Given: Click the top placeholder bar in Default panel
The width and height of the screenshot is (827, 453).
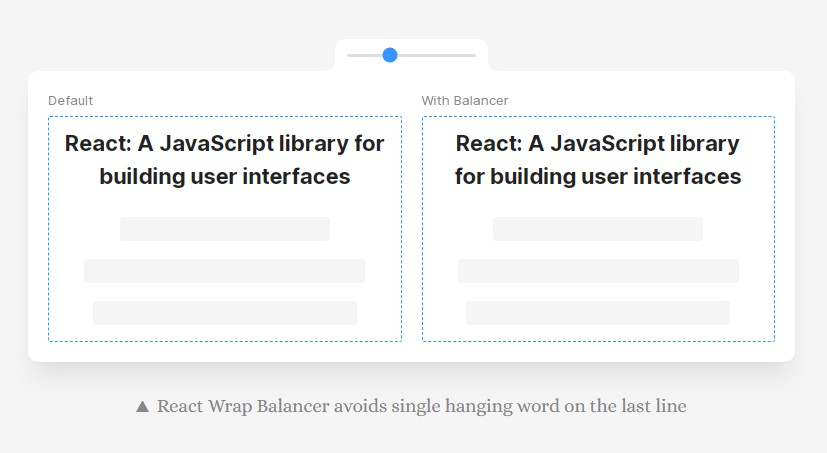Looking at the screenshot, I should 225,229.
